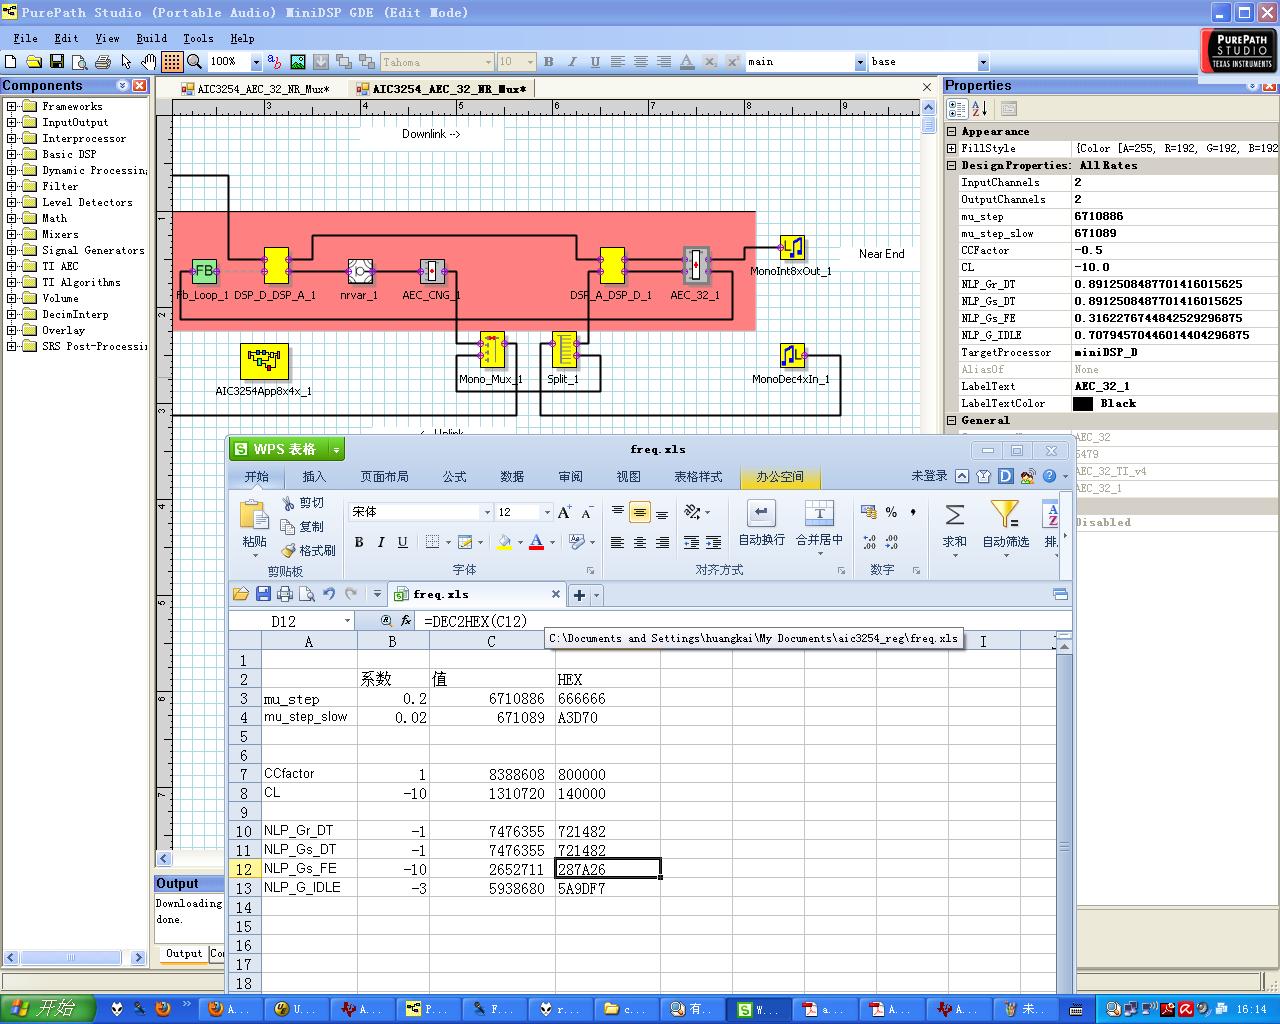Switch to the 视图 ribbon tab
The image size is (1280, 1024).
[628, 477]
